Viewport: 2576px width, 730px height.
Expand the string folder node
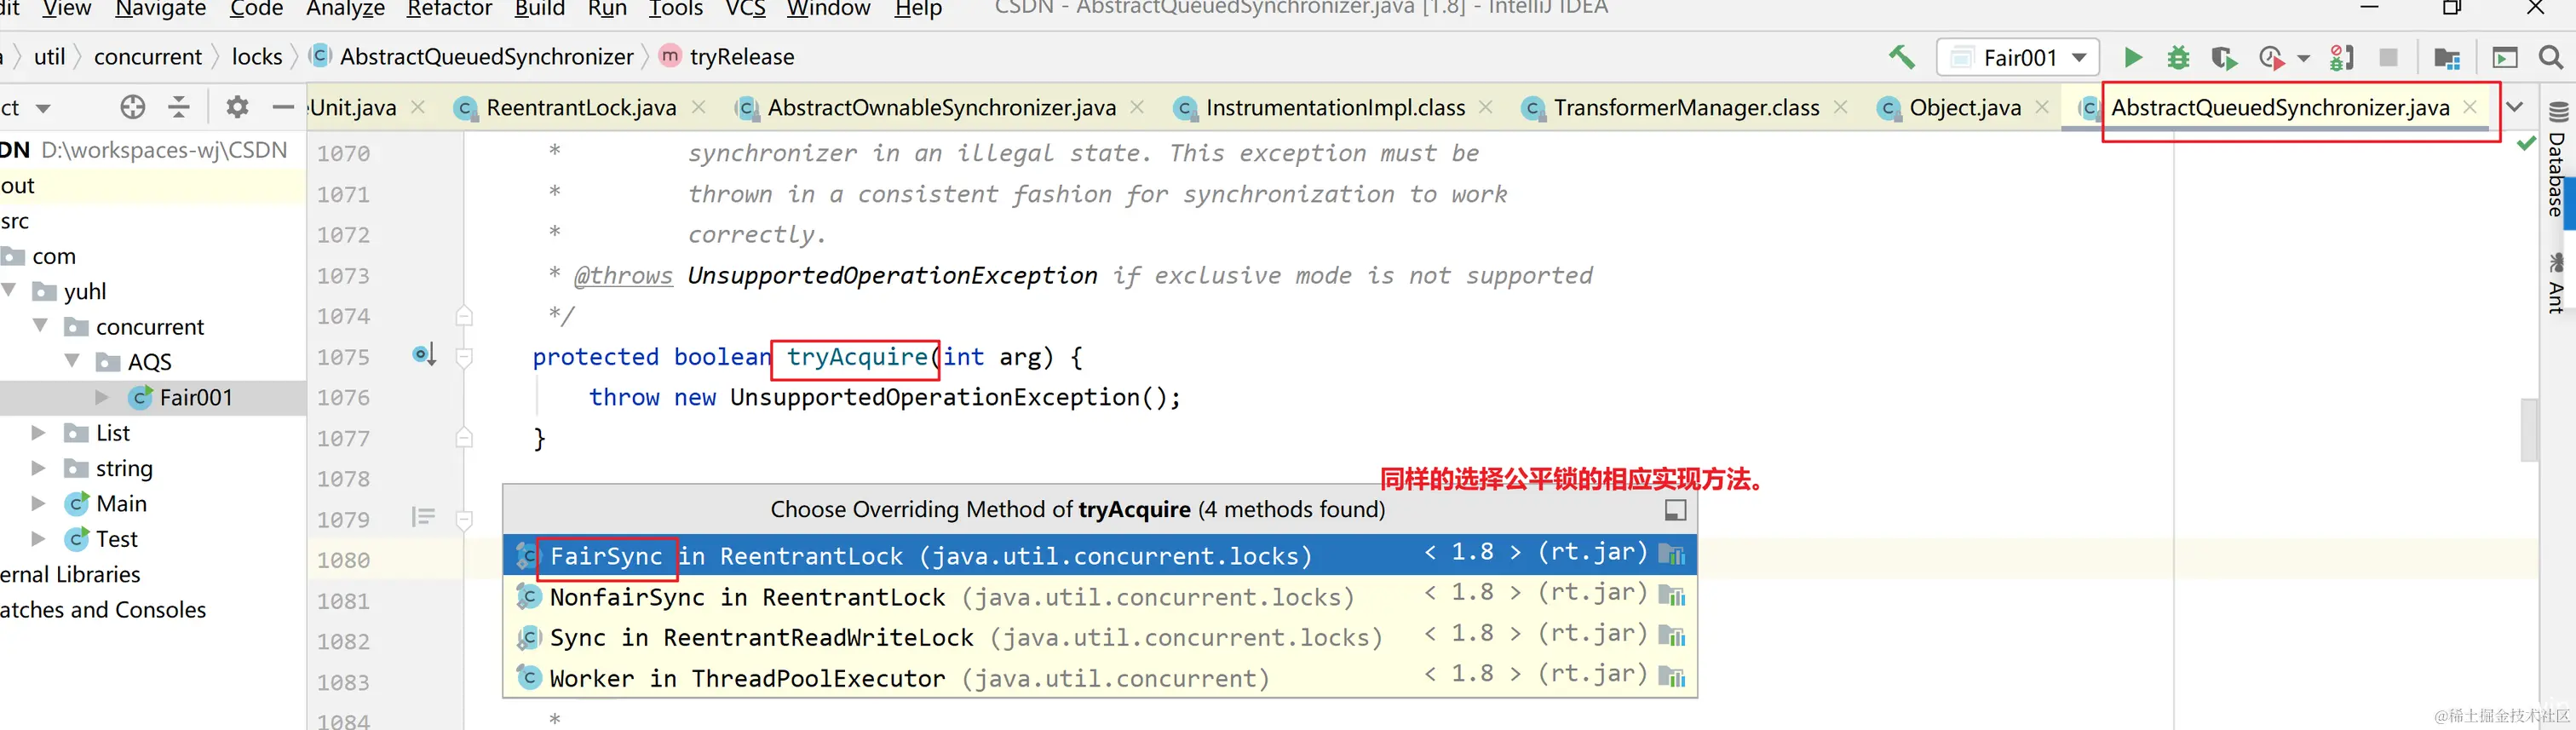pyautogui.click(x=38, y=468)
